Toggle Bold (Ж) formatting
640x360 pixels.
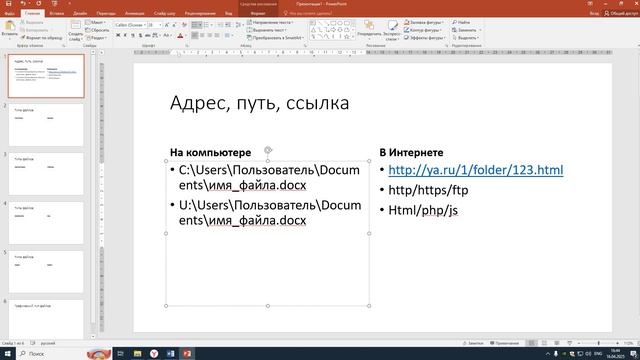point(118,36)
